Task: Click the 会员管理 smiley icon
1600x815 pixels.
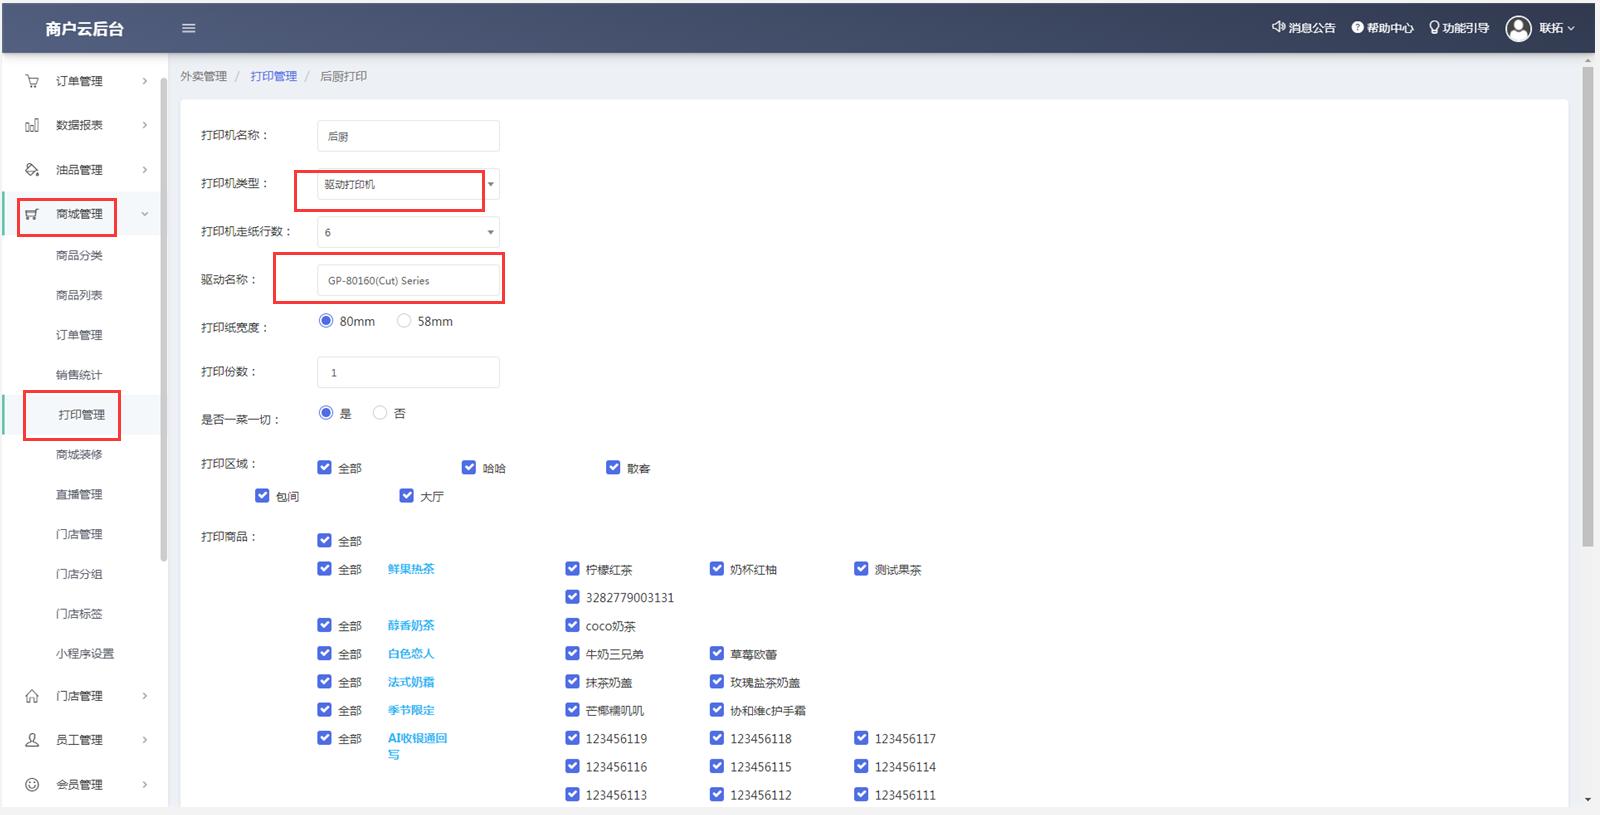Action: coord(32,785)
